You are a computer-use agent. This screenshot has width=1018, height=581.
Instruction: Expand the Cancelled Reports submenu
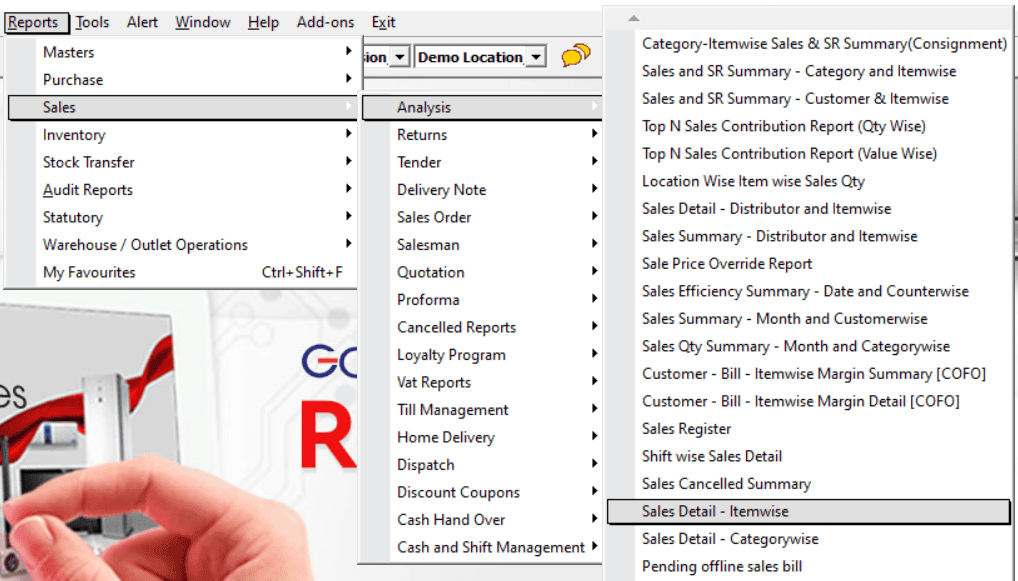(x=482, y=327)
